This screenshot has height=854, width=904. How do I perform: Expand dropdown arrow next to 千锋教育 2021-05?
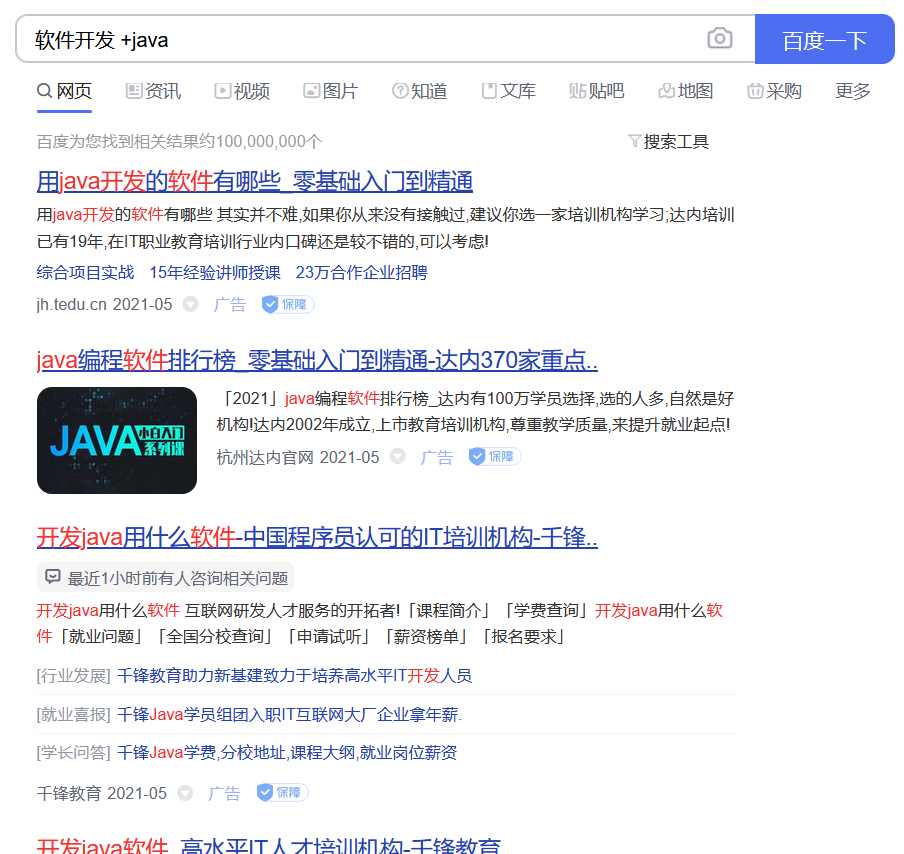[x=185, y=793]
